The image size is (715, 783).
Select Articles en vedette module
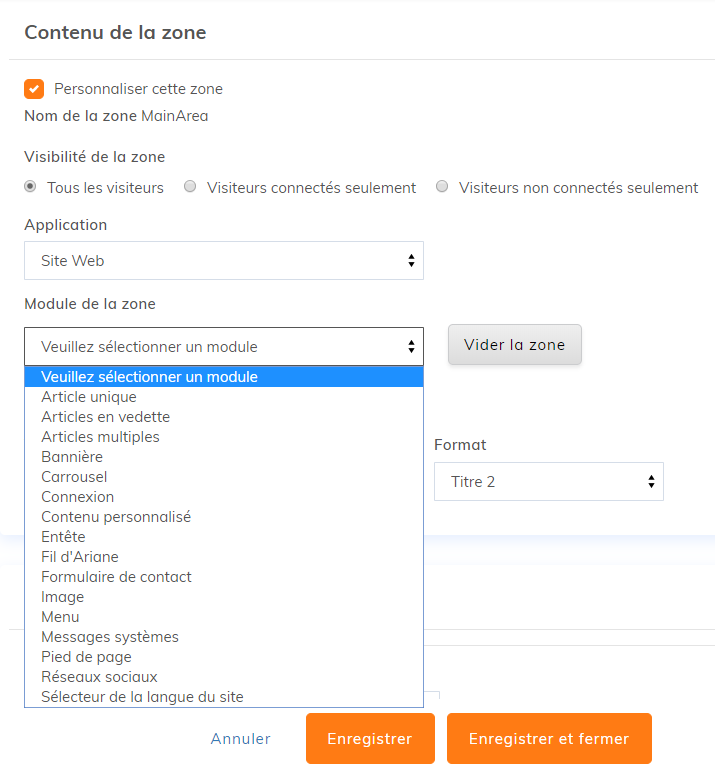coord(105,417)
